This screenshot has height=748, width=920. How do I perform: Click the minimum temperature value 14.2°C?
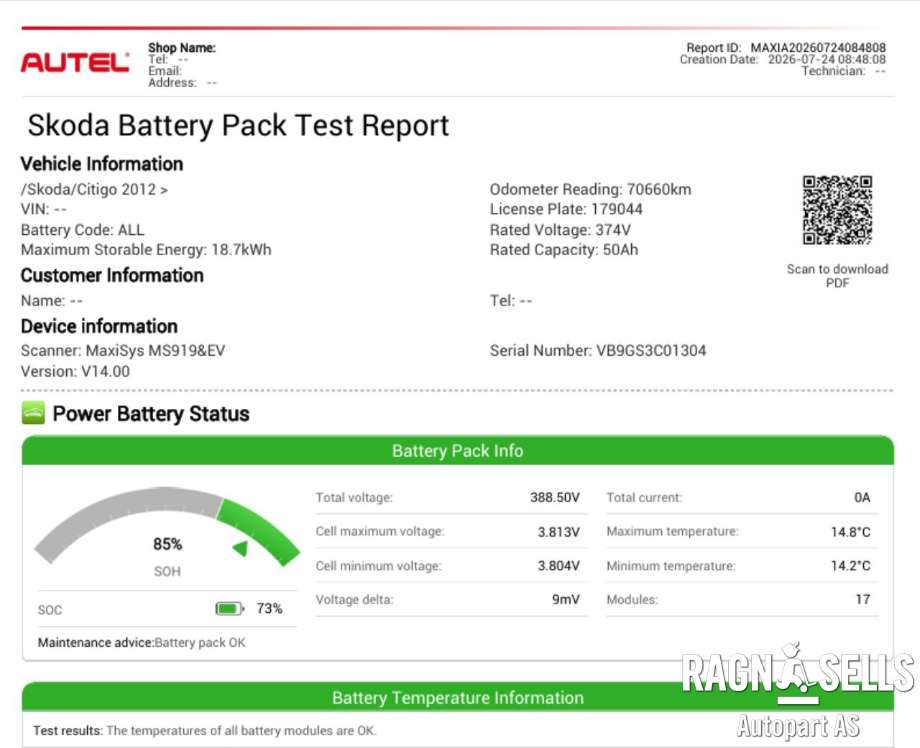pyautogui.click(x=851, y=566)
